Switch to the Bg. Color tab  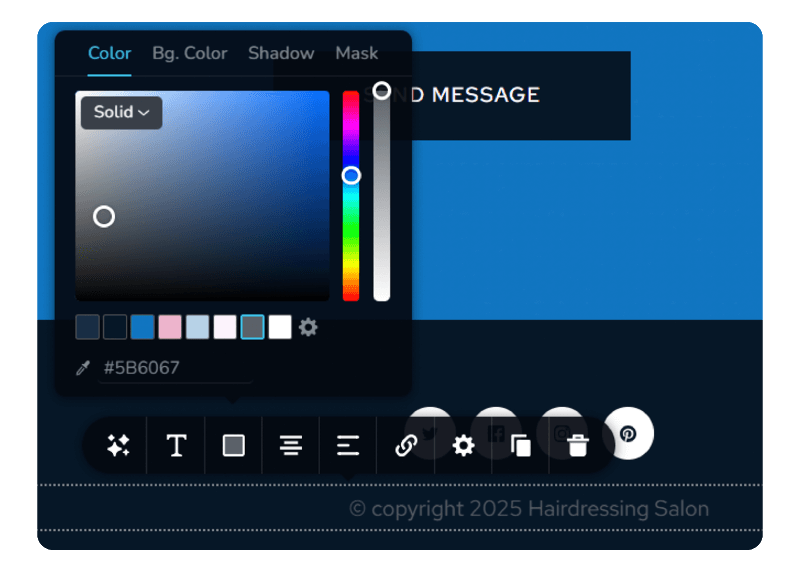click(x=190, y=53)
